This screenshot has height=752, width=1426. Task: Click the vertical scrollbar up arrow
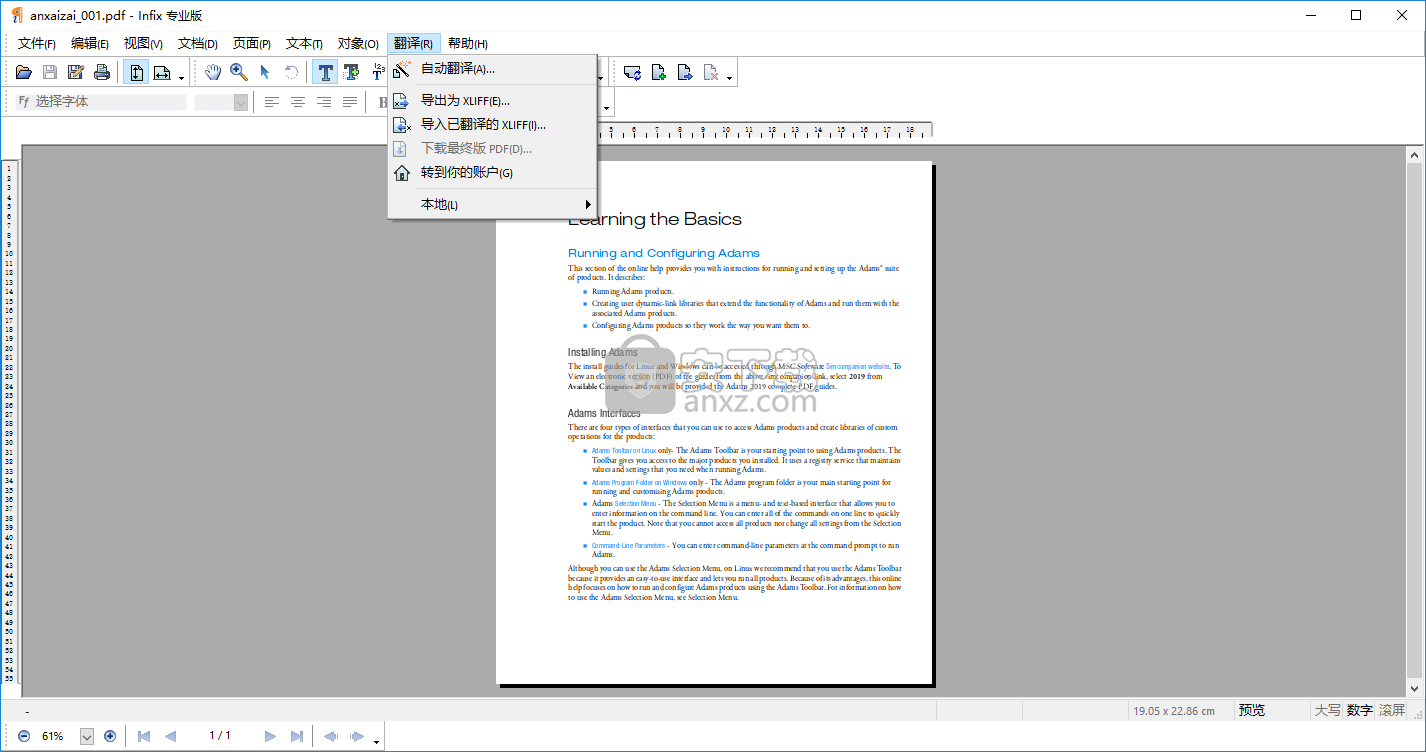[1414, 154]
